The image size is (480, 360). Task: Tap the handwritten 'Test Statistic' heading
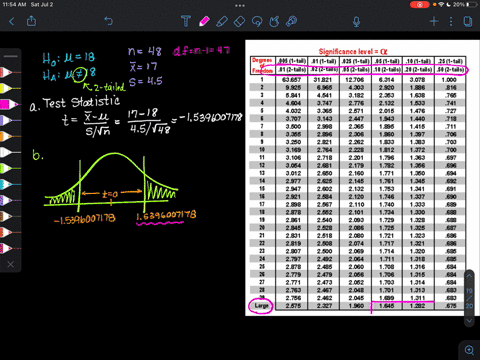point(81,102)
